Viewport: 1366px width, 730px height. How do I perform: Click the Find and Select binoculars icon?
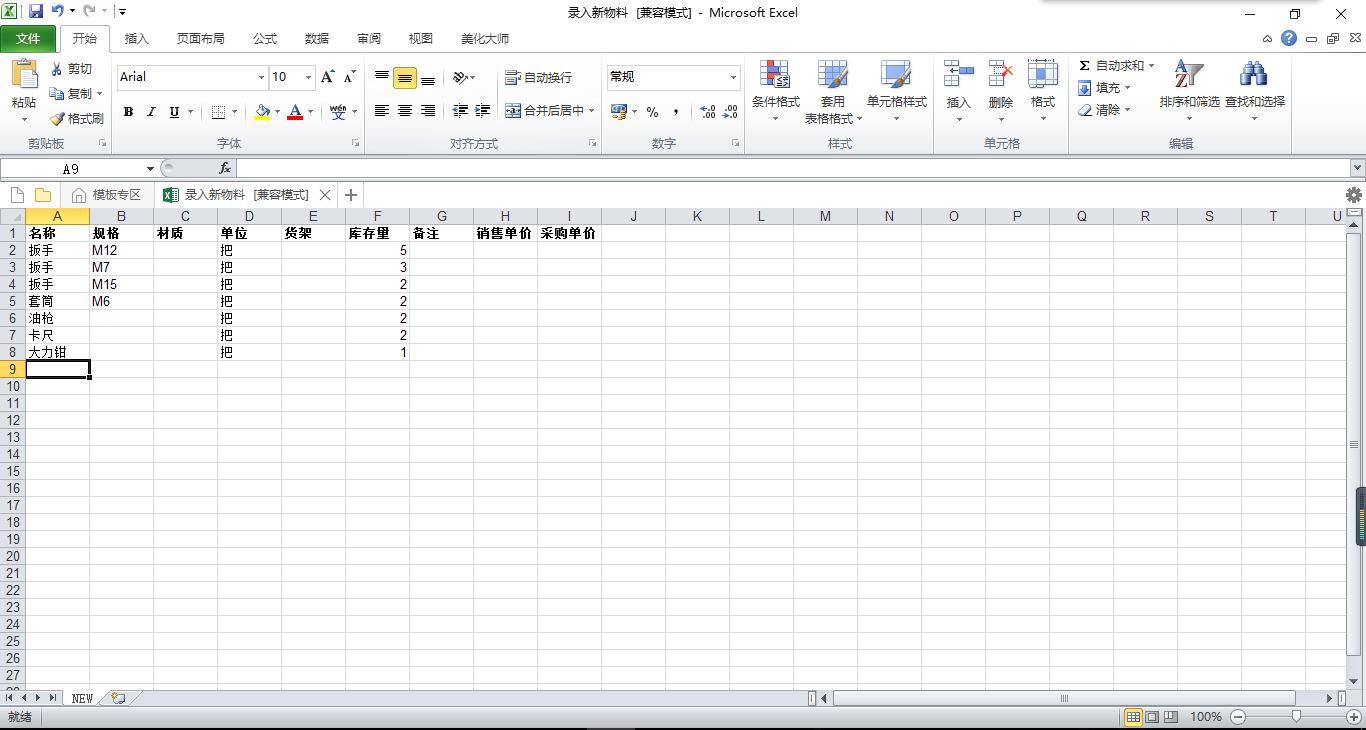click(x=1254, y=75)
